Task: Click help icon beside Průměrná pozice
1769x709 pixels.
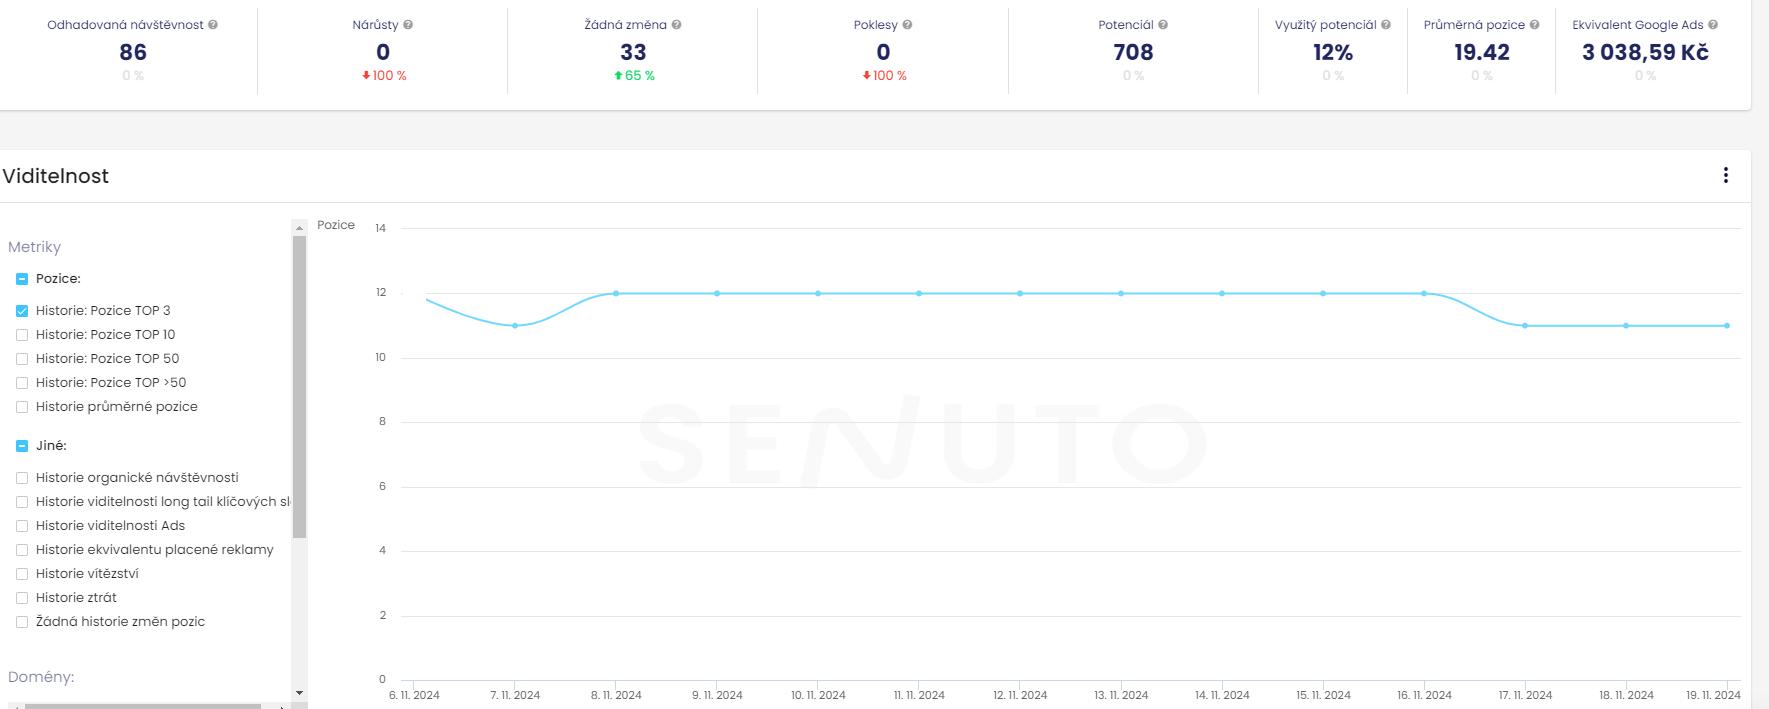Action: [x=1535, y=25]
